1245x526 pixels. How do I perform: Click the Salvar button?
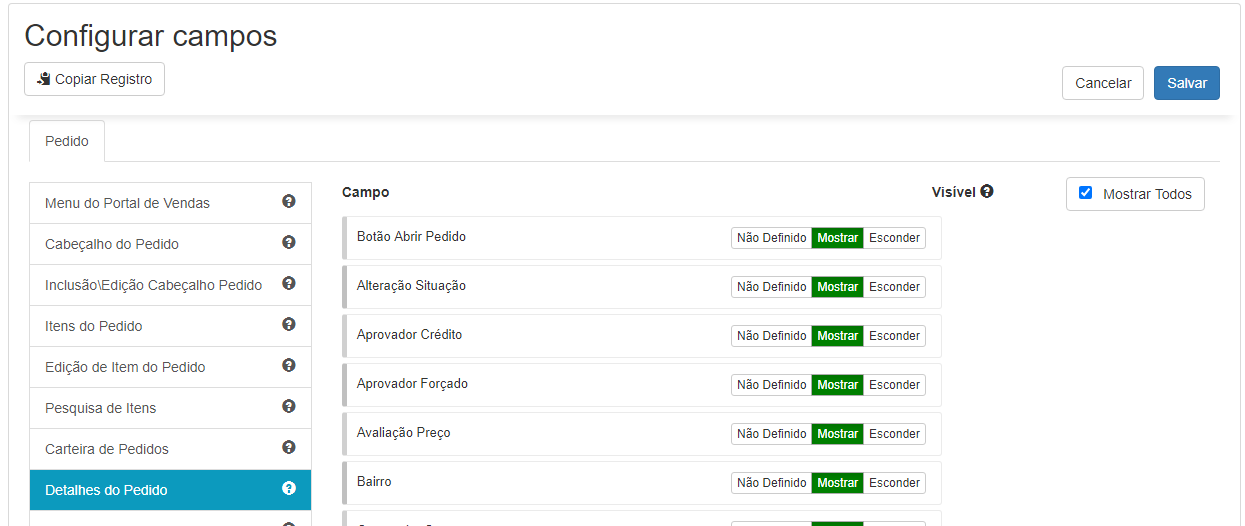[1186, 83]
